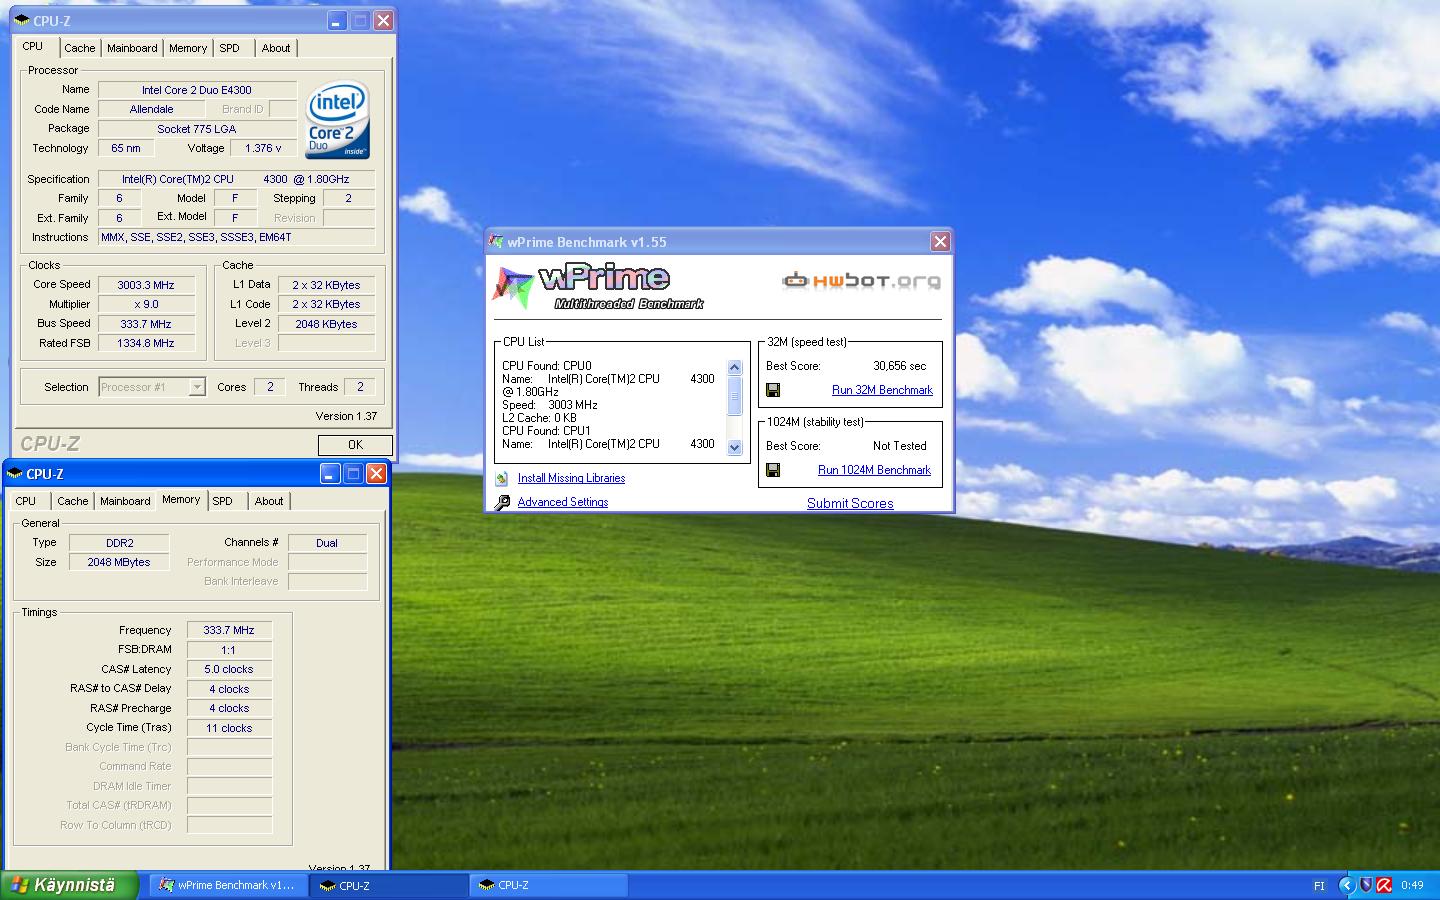Switch to SPD tab in lower CPU-Z window

223,501
